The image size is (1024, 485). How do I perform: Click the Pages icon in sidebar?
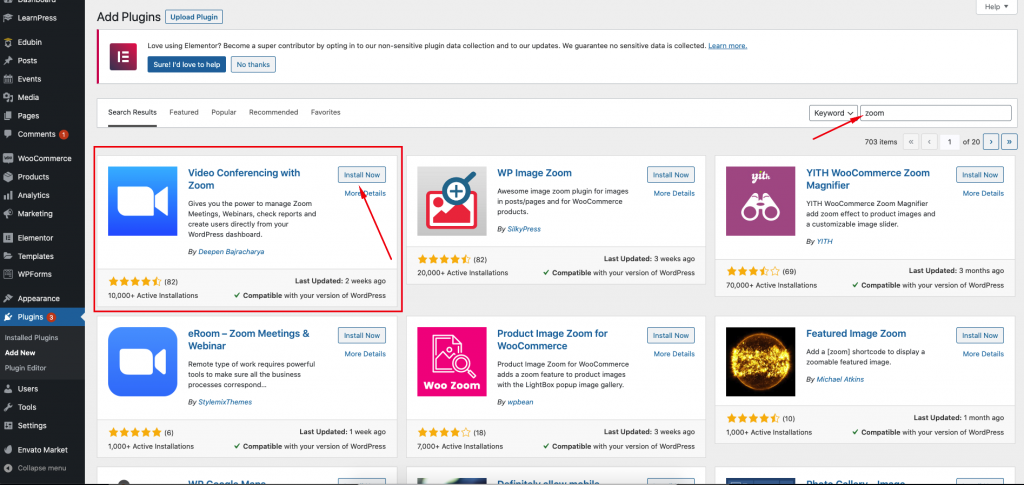point(8,116)
